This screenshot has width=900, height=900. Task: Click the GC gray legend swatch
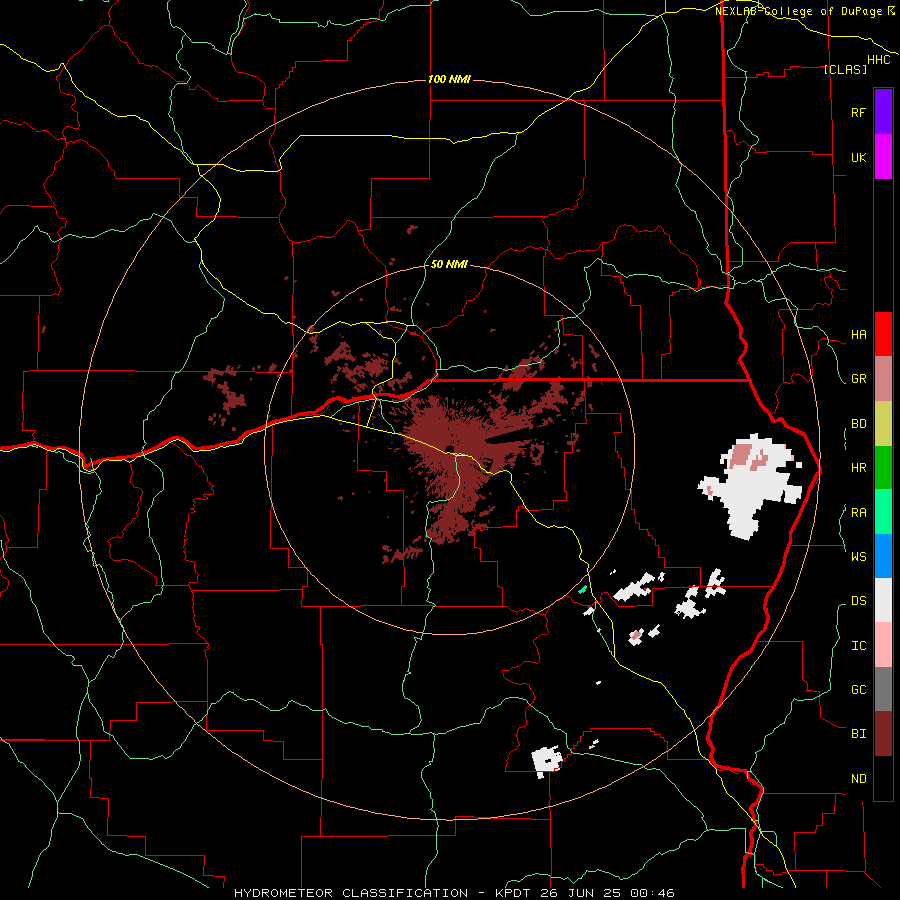[883, 689]
